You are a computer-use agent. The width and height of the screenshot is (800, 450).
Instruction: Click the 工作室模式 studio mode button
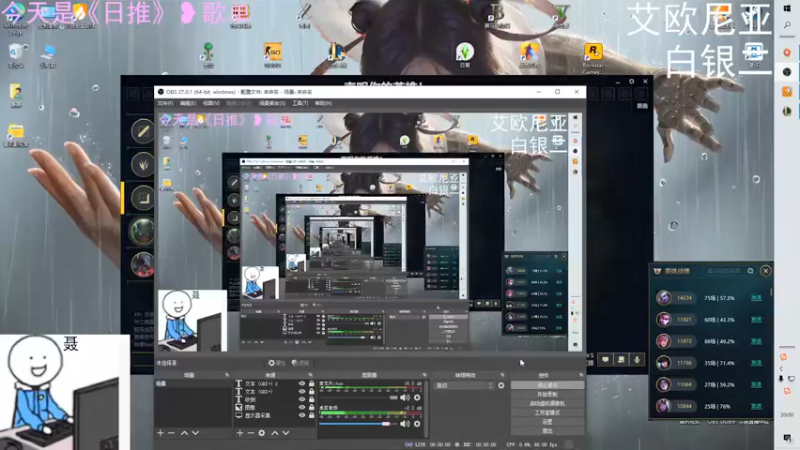coord(547,413)
